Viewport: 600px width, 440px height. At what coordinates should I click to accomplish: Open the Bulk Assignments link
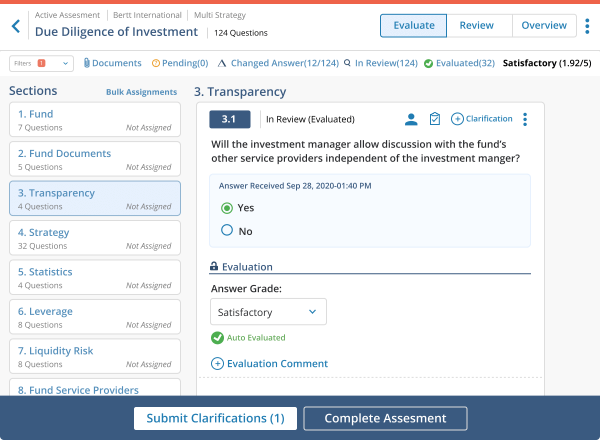(x=141, y=92)
